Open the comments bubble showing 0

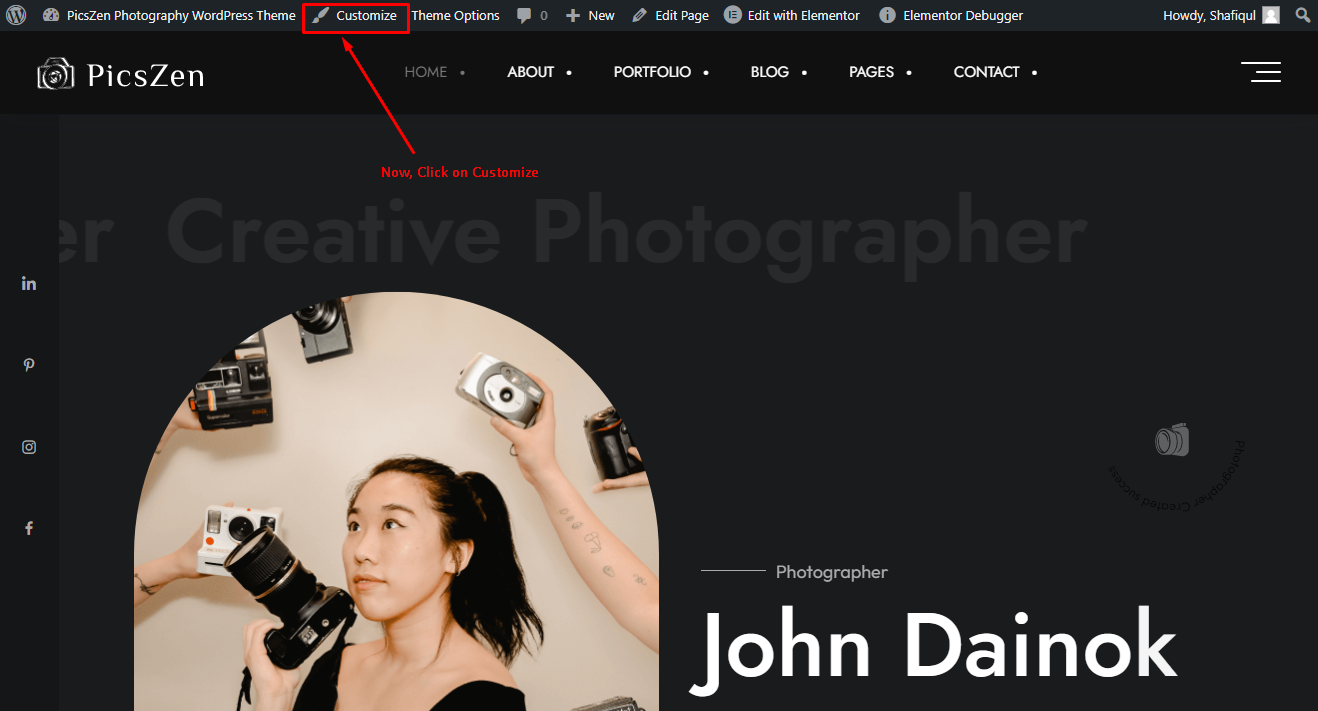point(532,15)
